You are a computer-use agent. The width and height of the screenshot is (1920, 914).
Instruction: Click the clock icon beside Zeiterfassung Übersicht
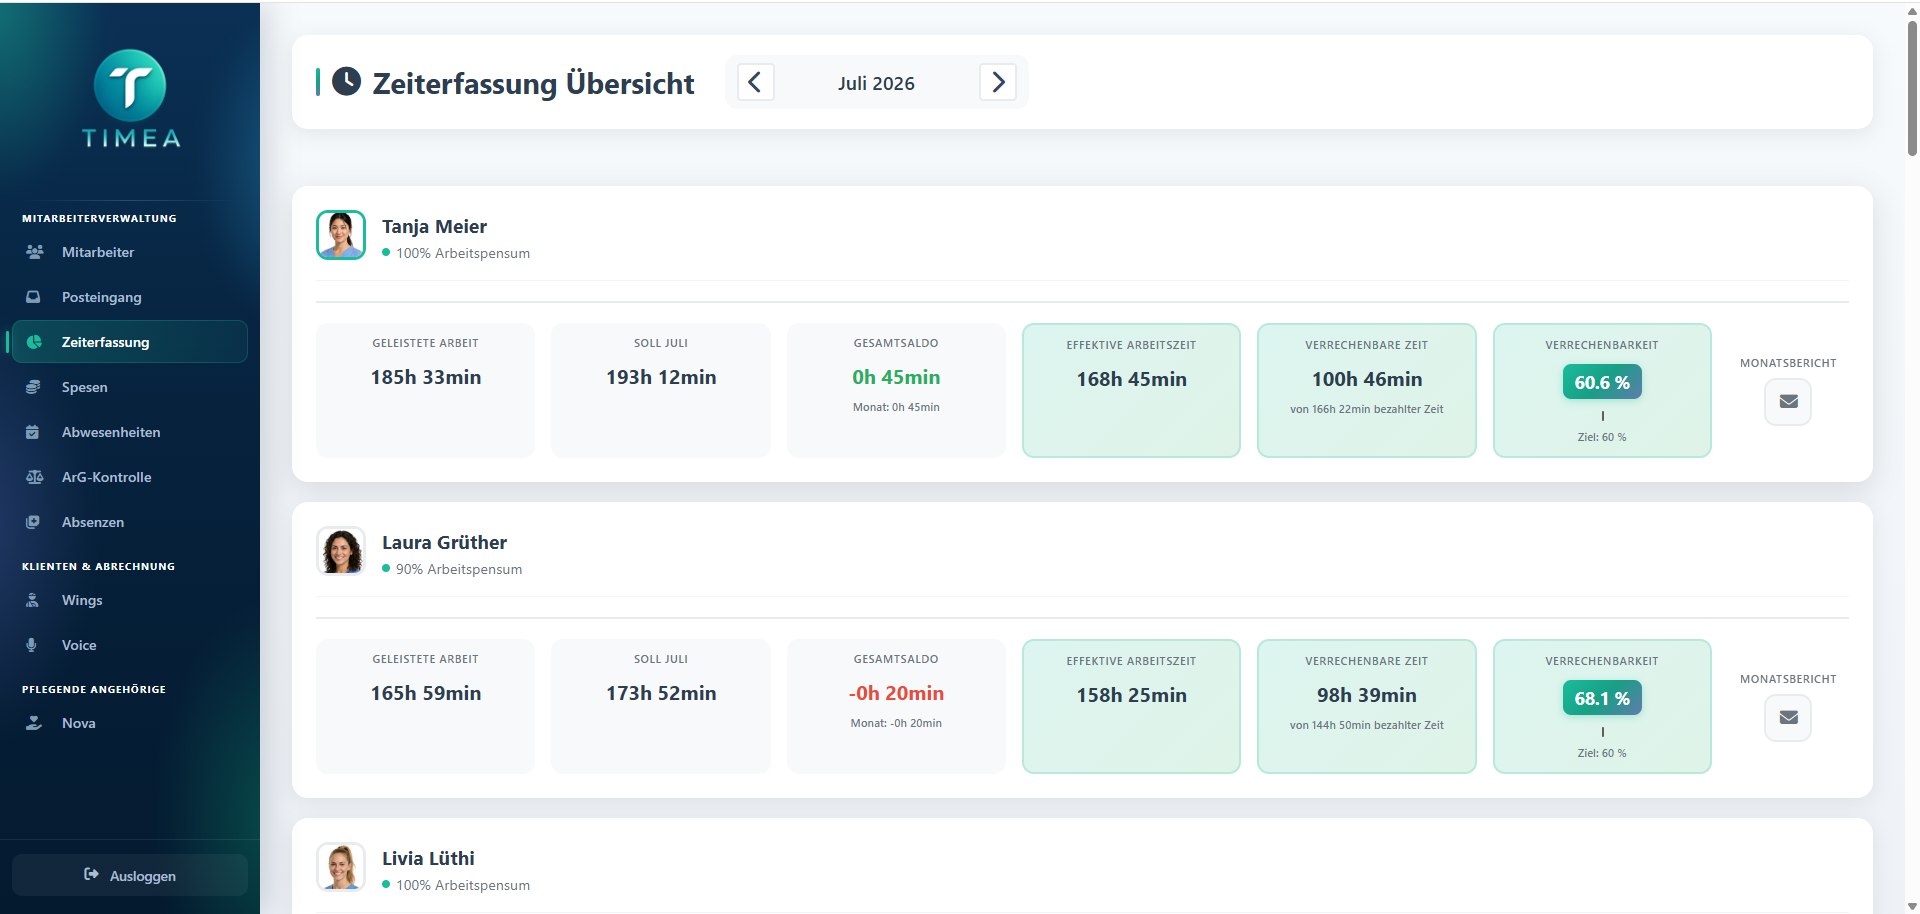(x=346, y=82)
